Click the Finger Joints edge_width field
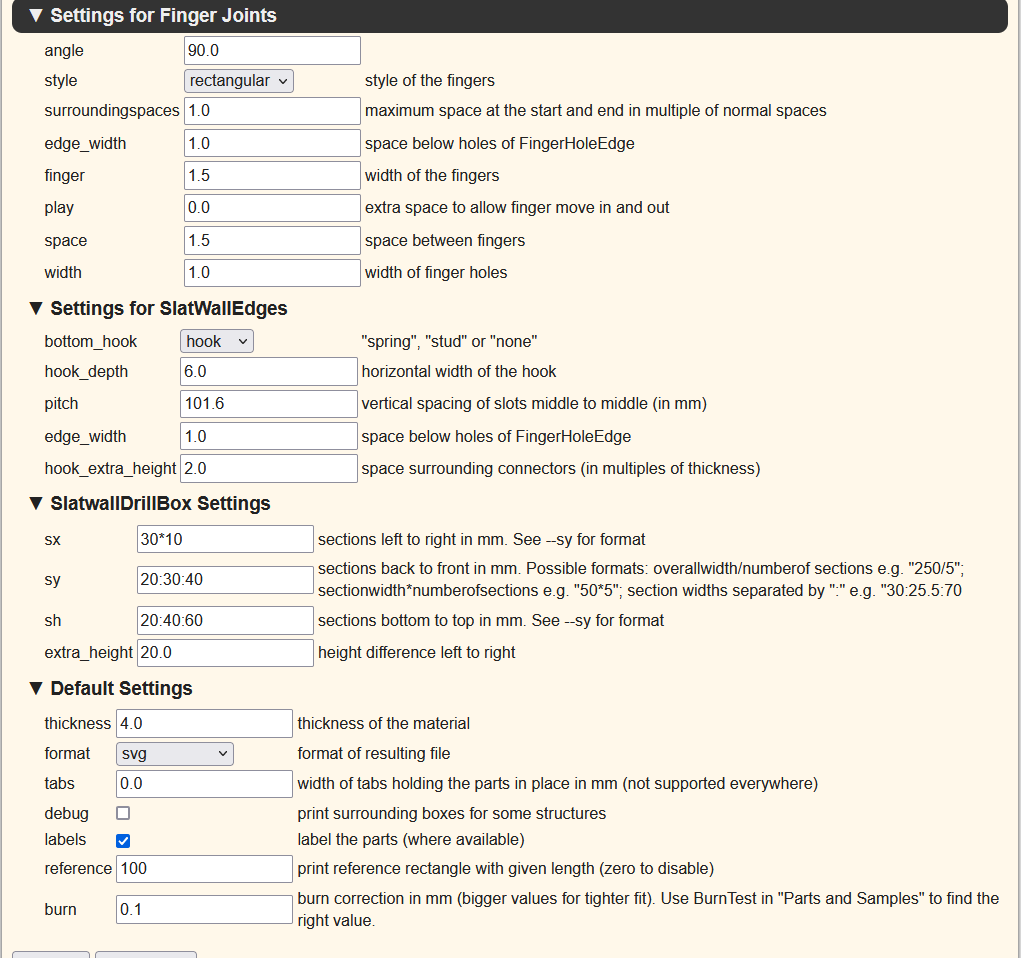 272,143
